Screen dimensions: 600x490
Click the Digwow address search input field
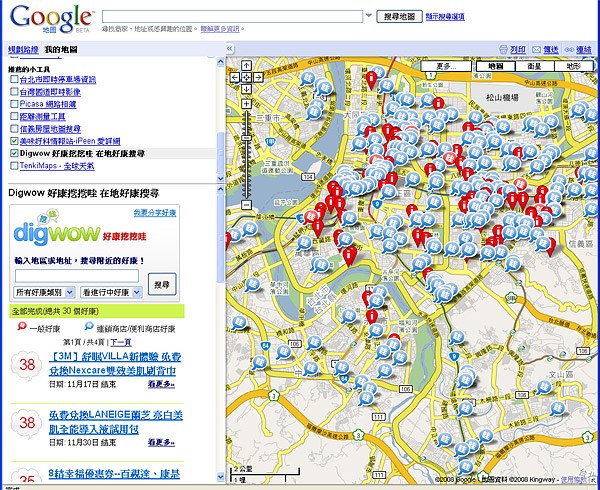tap(77, 275)
